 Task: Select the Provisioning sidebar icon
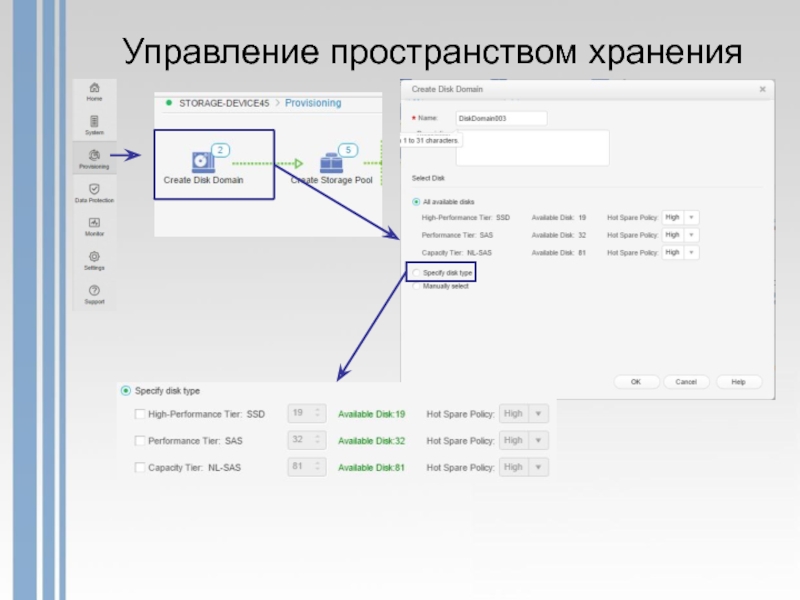pyautogui.click(x=94, y=159)
